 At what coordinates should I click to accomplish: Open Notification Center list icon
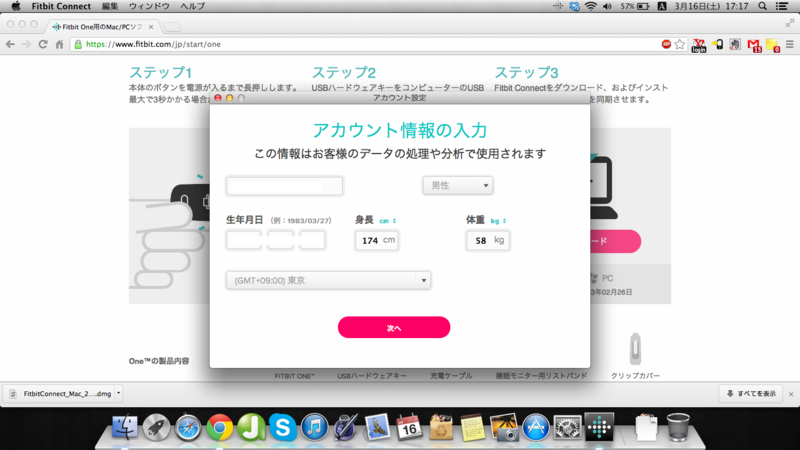(x=782, y=6)
